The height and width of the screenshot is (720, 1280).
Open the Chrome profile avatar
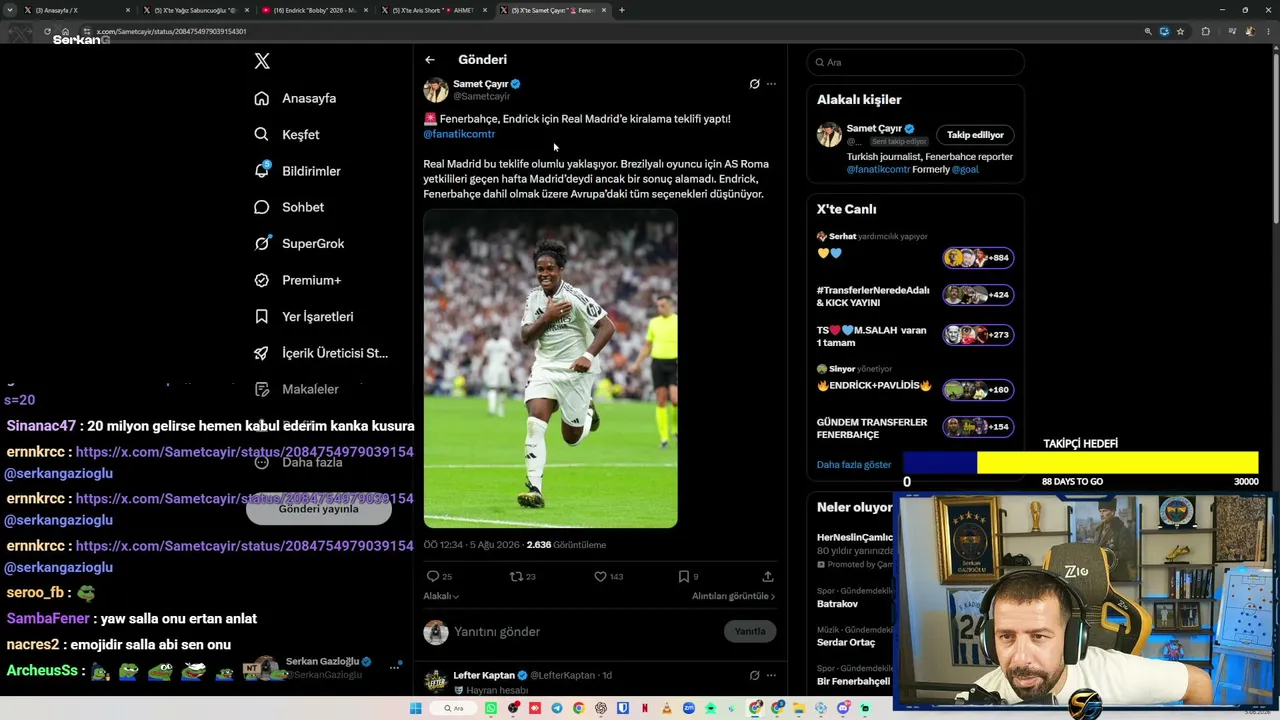tap(1250, 31)
